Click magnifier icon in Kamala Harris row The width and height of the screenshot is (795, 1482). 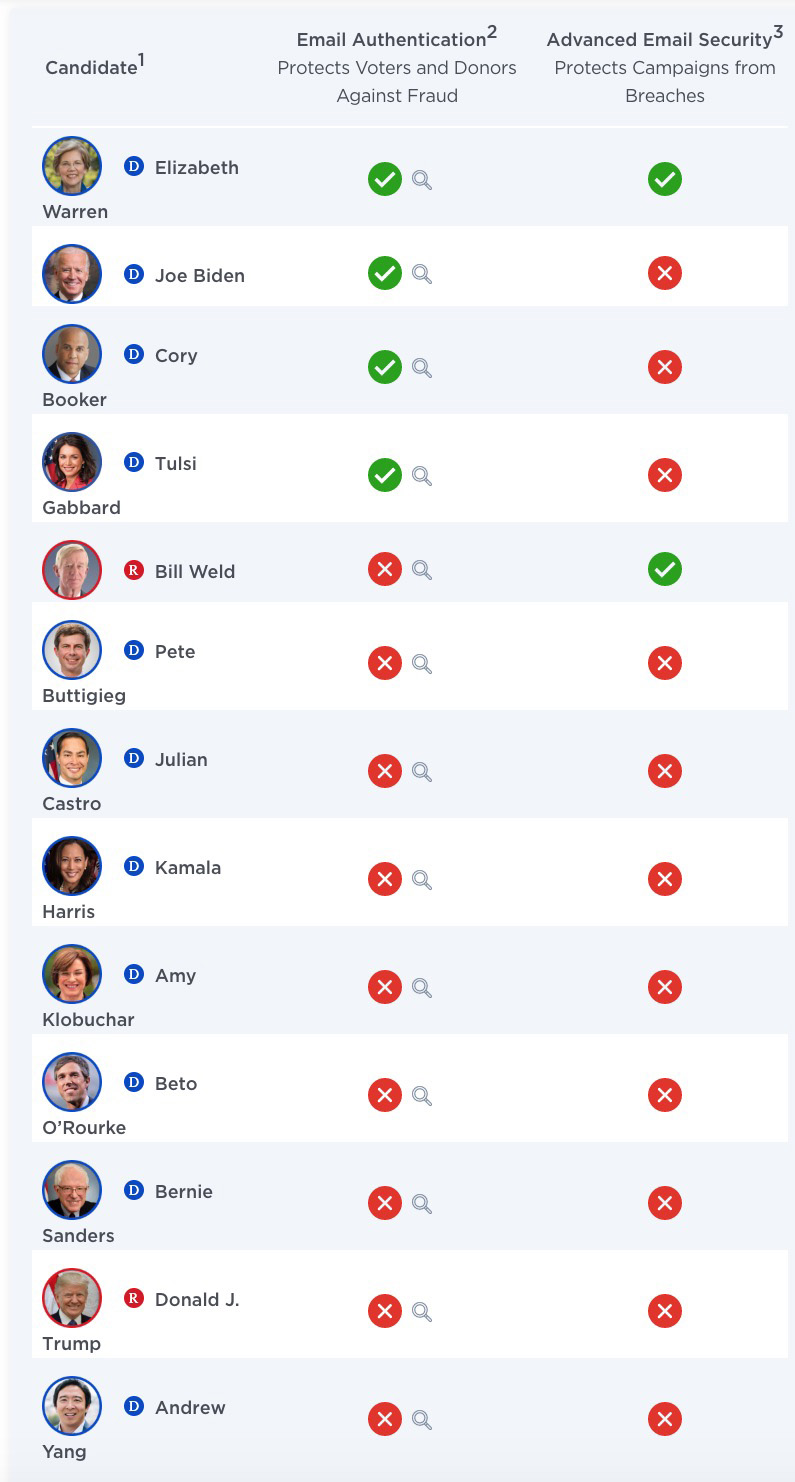click(x=422, y=880)
